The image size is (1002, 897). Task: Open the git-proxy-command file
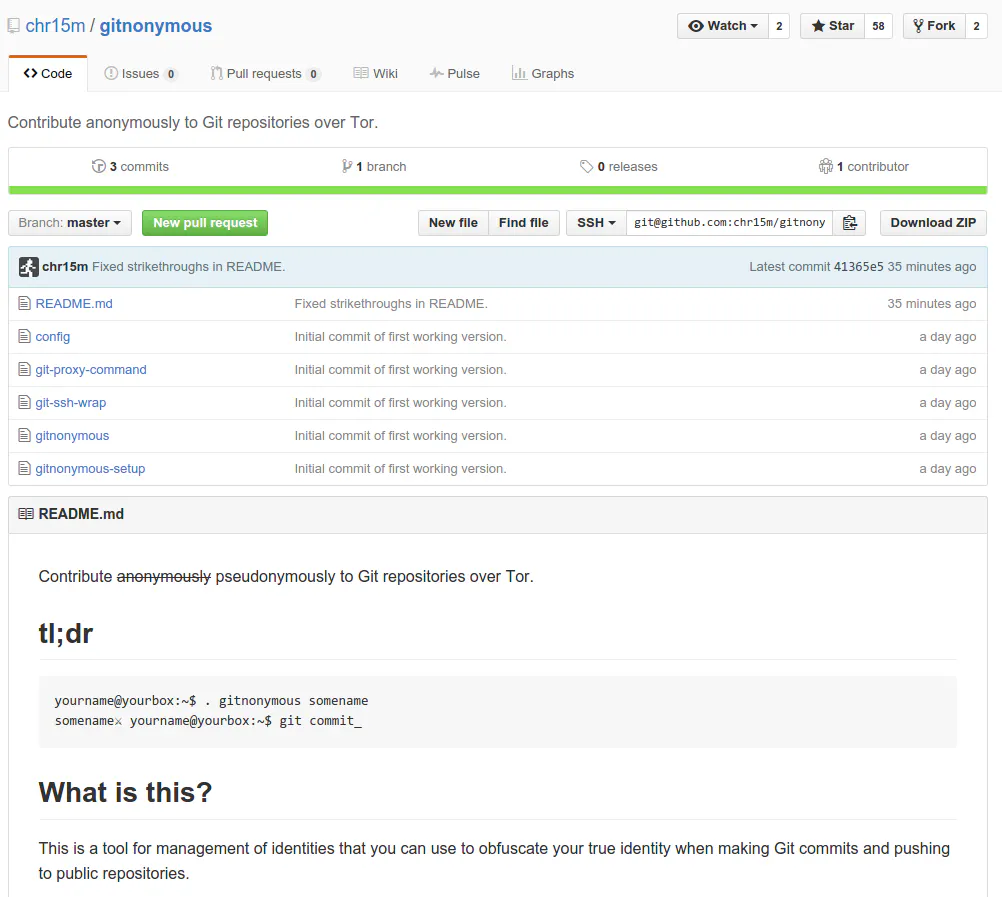91,370
